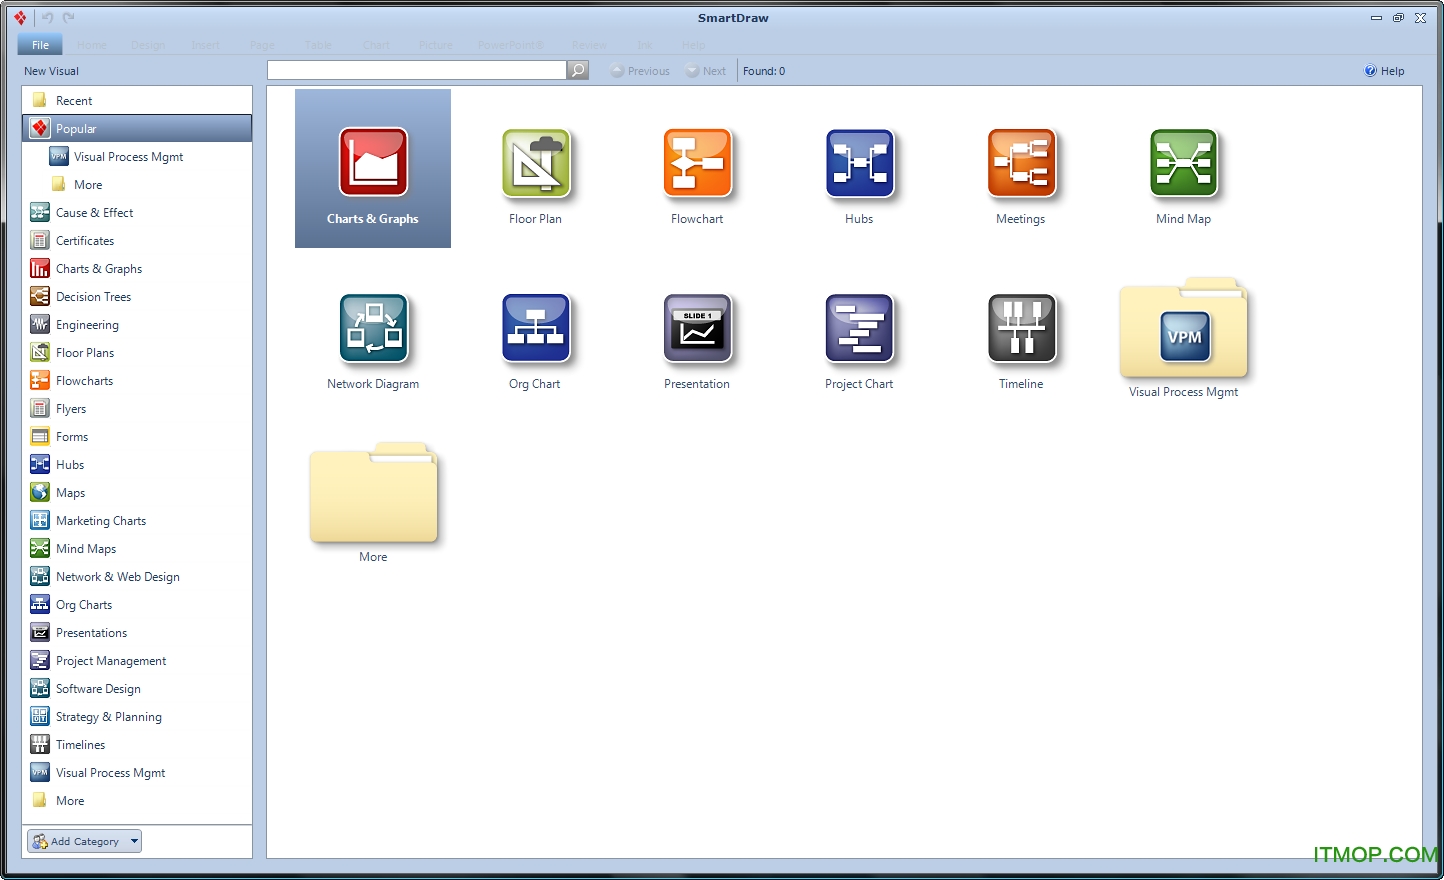Screen dimensions: 1444x880
Task: Click inside the template search field
Action: pos(417,70)
